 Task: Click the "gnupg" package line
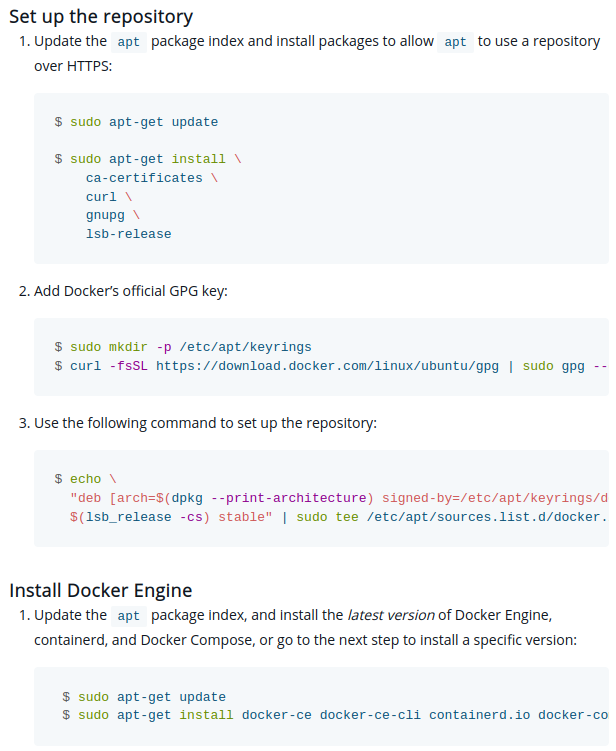pos(113,216)
